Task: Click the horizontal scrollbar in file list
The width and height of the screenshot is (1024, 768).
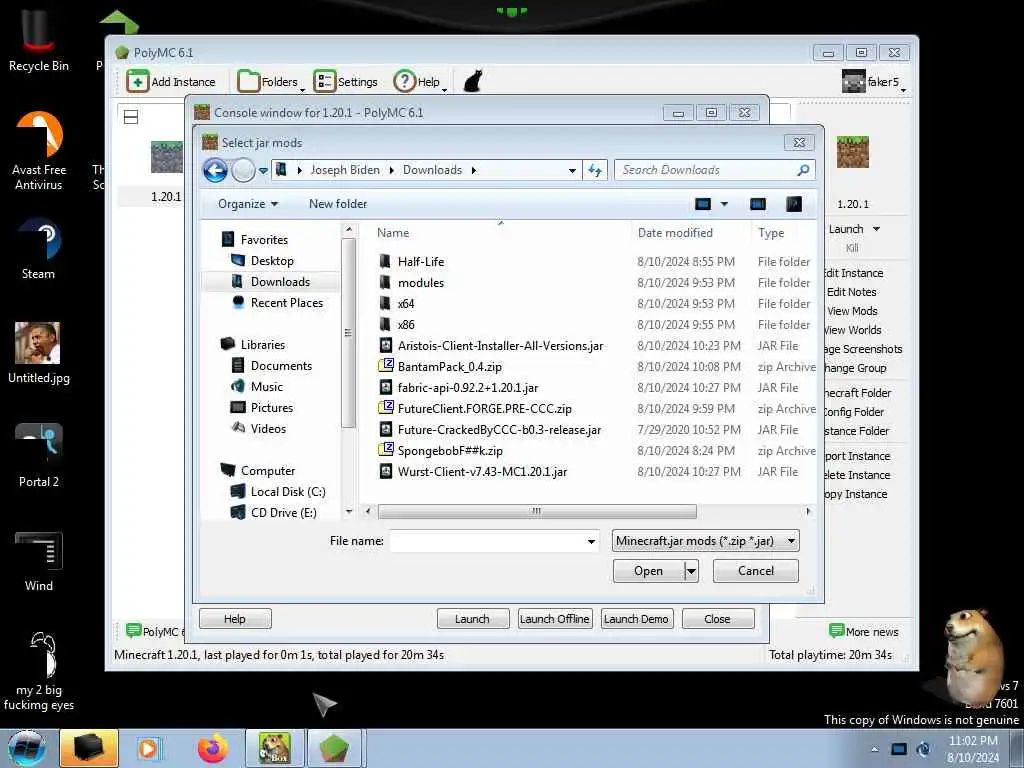Action: 537,511
